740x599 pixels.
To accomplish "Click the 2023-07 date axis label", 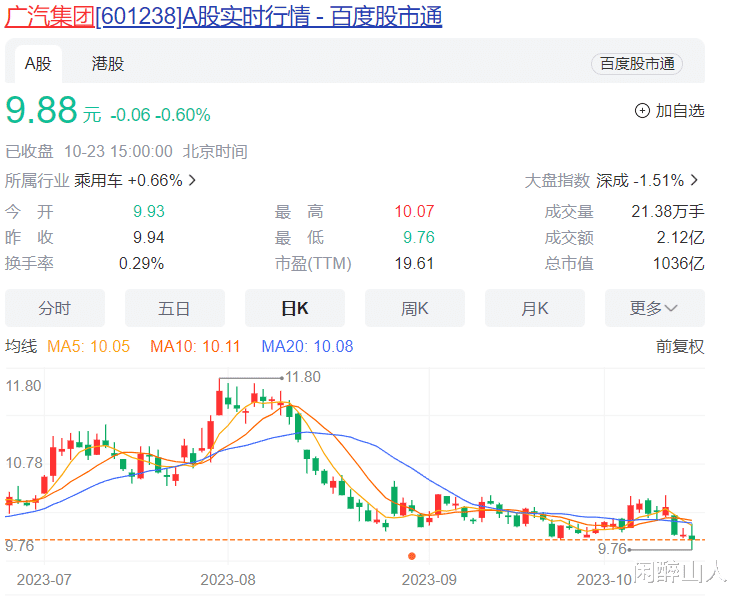I will coord(44,580).
